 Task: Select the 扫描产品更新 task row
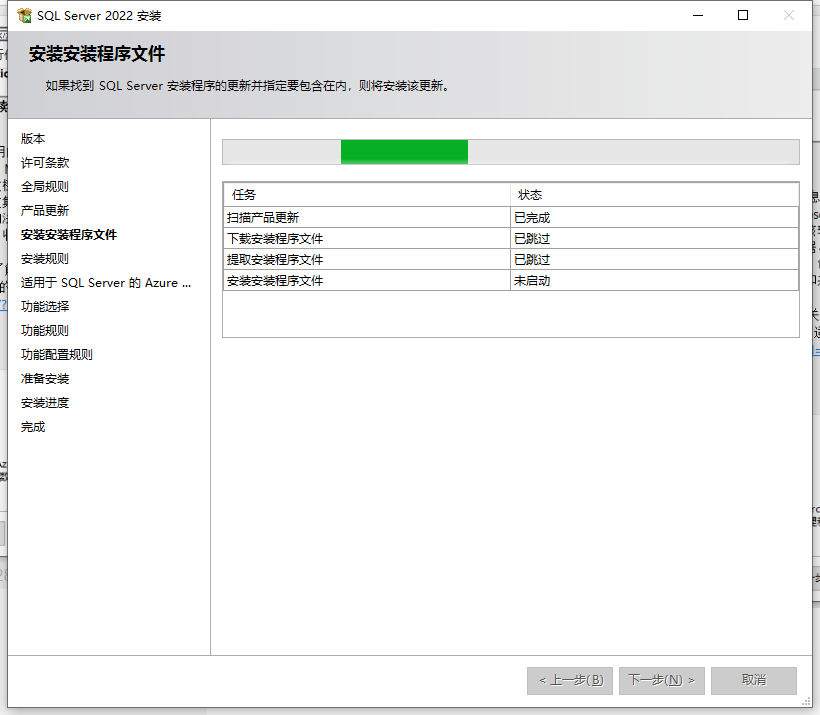coord(511,217)
